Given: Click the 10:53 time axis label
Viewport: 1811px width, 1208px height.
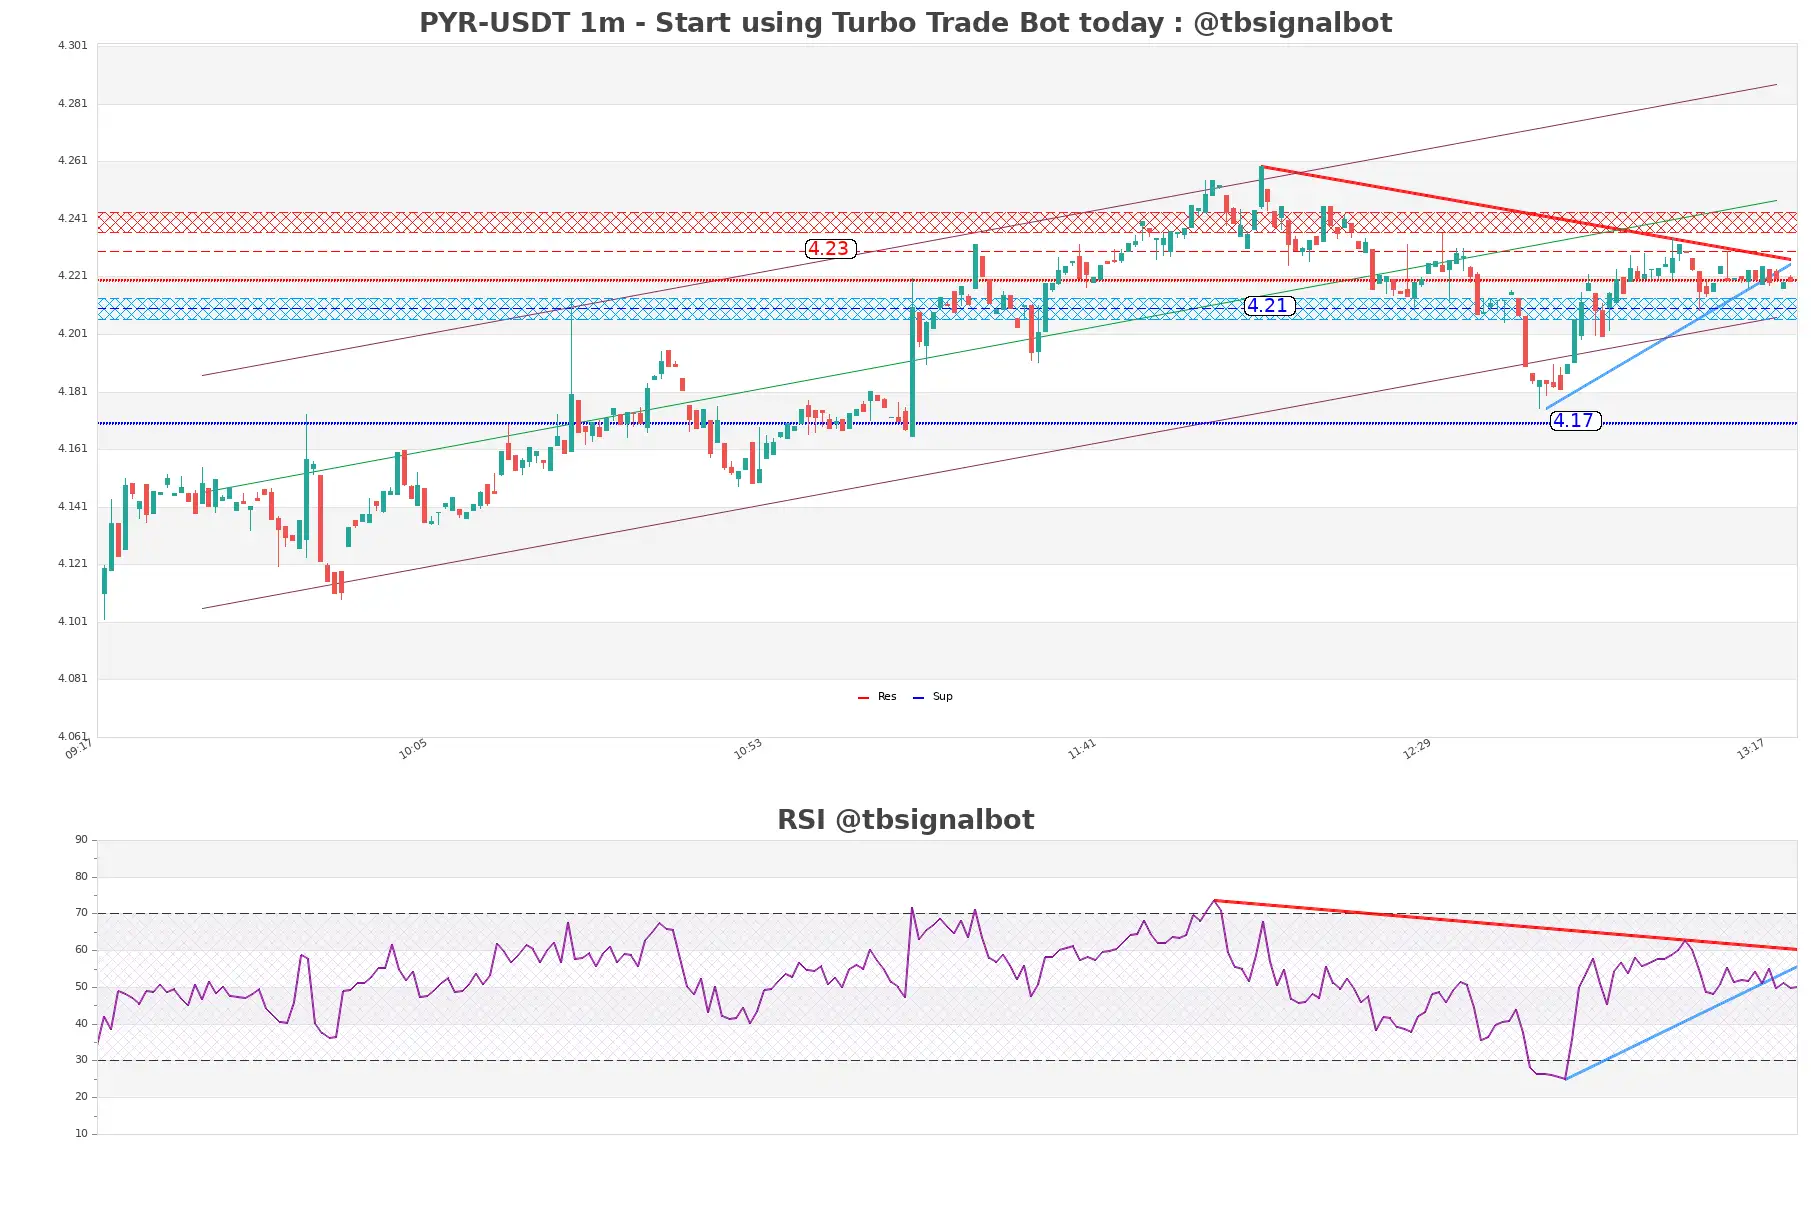Looking at the screenshot, I should (748, 749).
